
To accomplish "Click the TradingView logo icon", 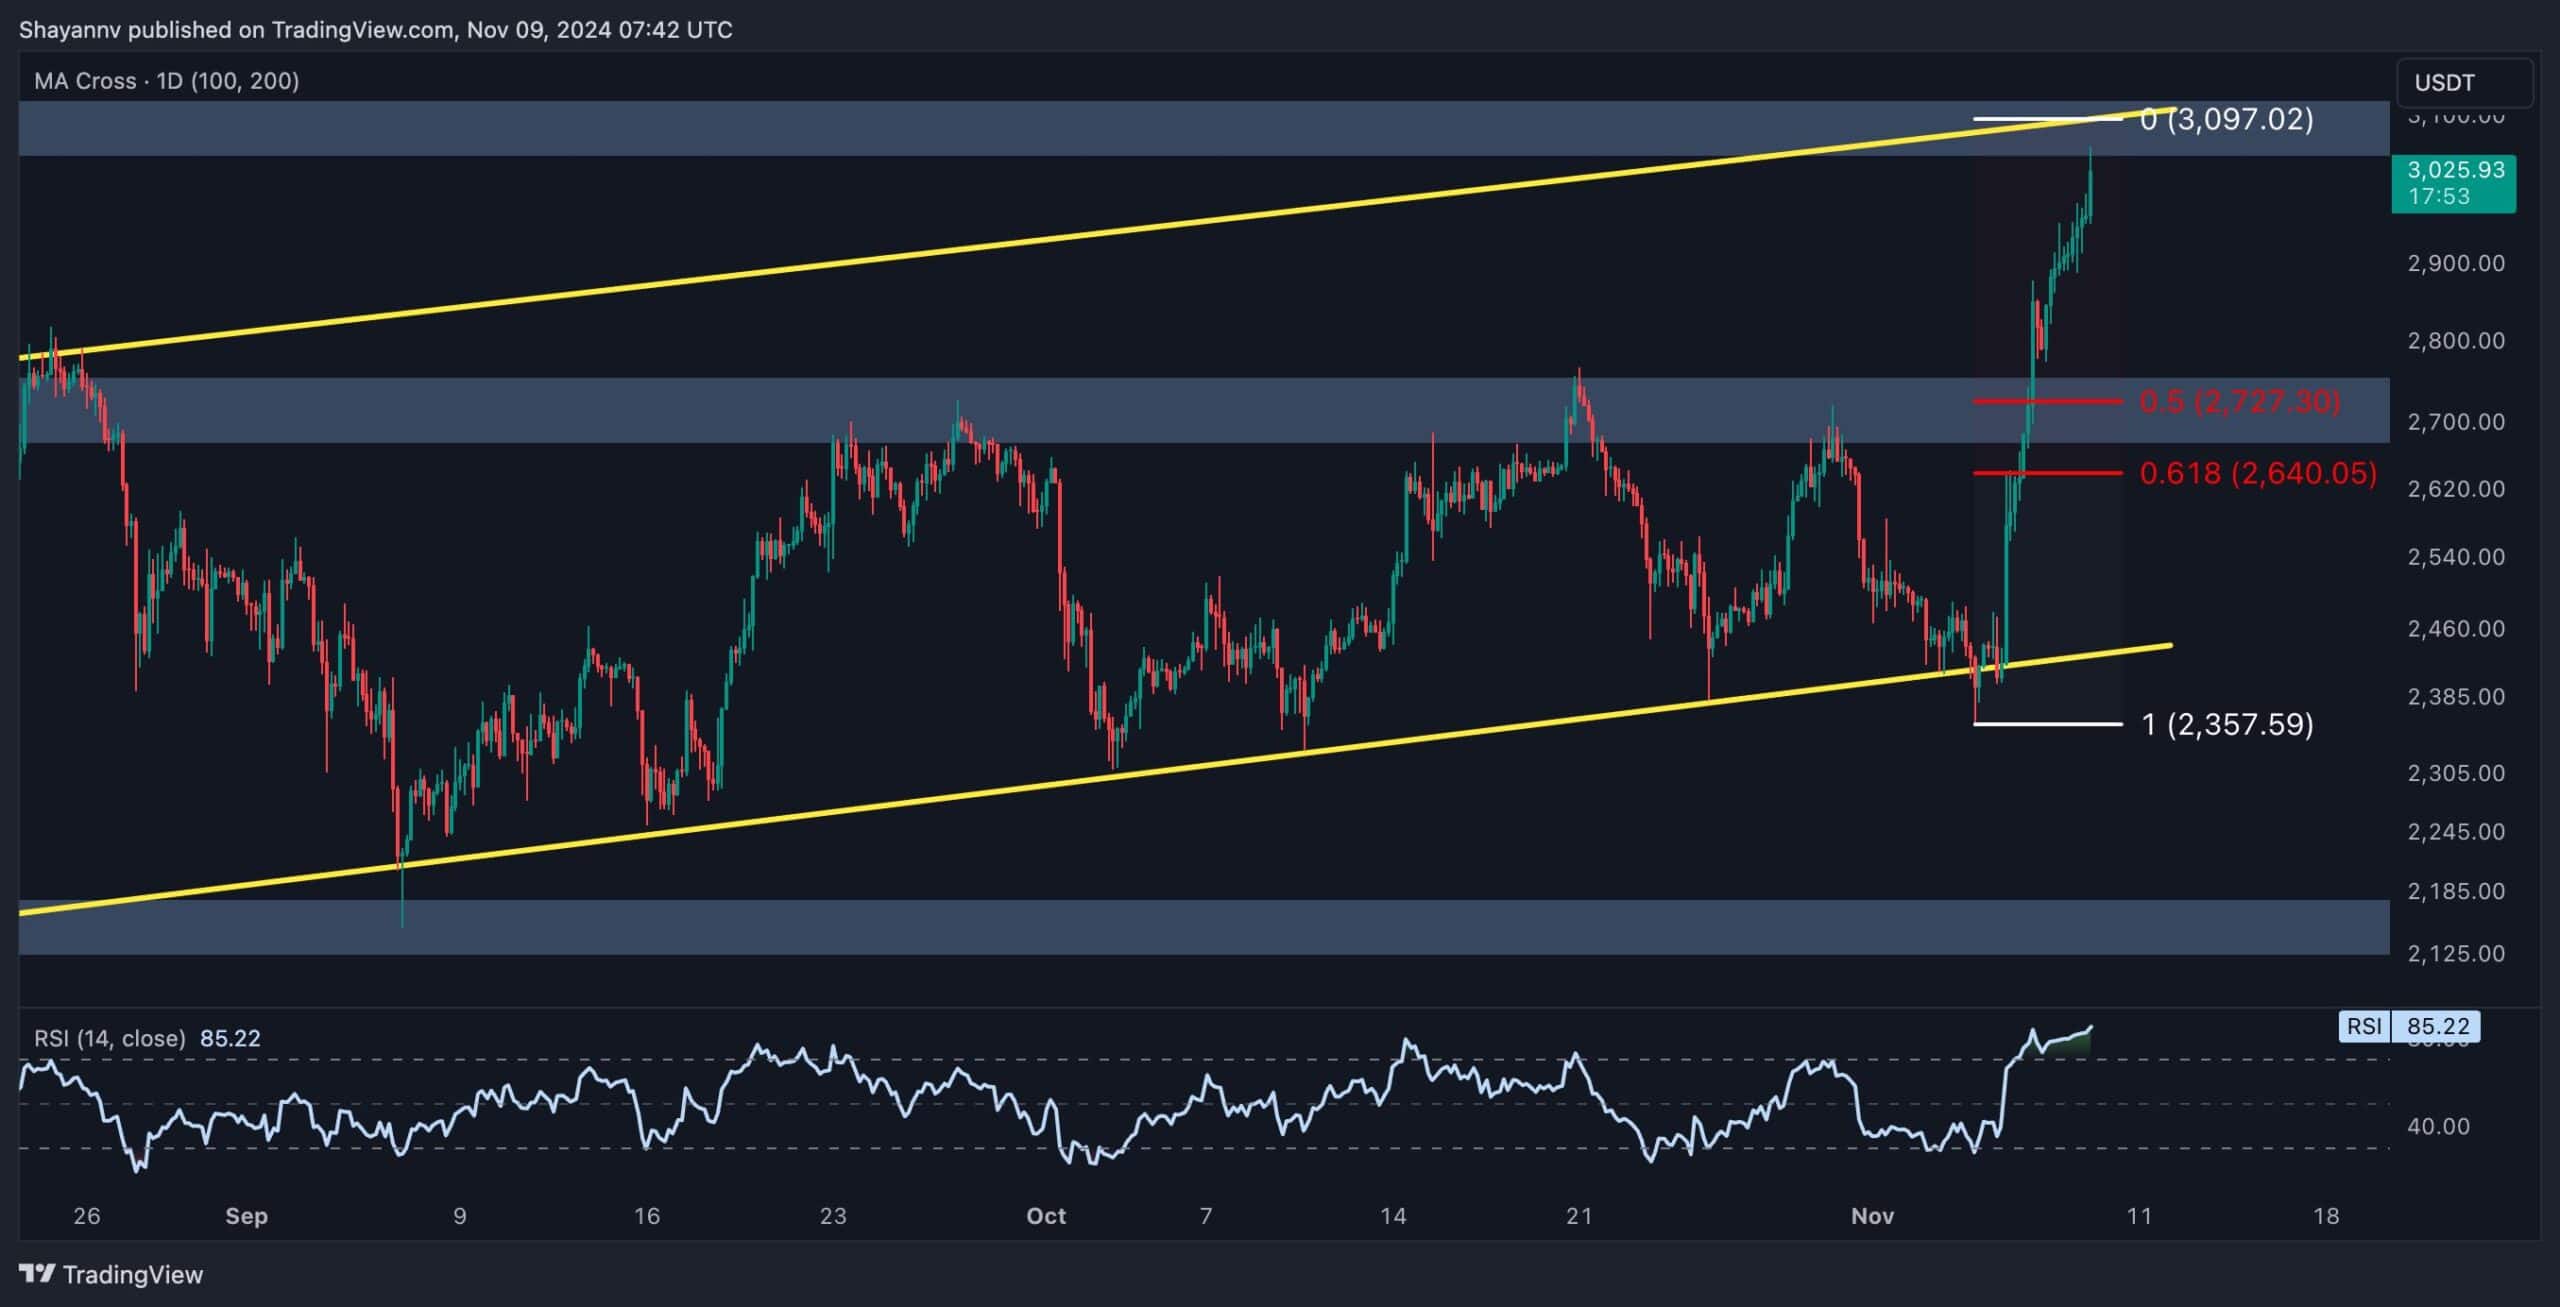I will pyautogui.click(x=38, y=1275).
